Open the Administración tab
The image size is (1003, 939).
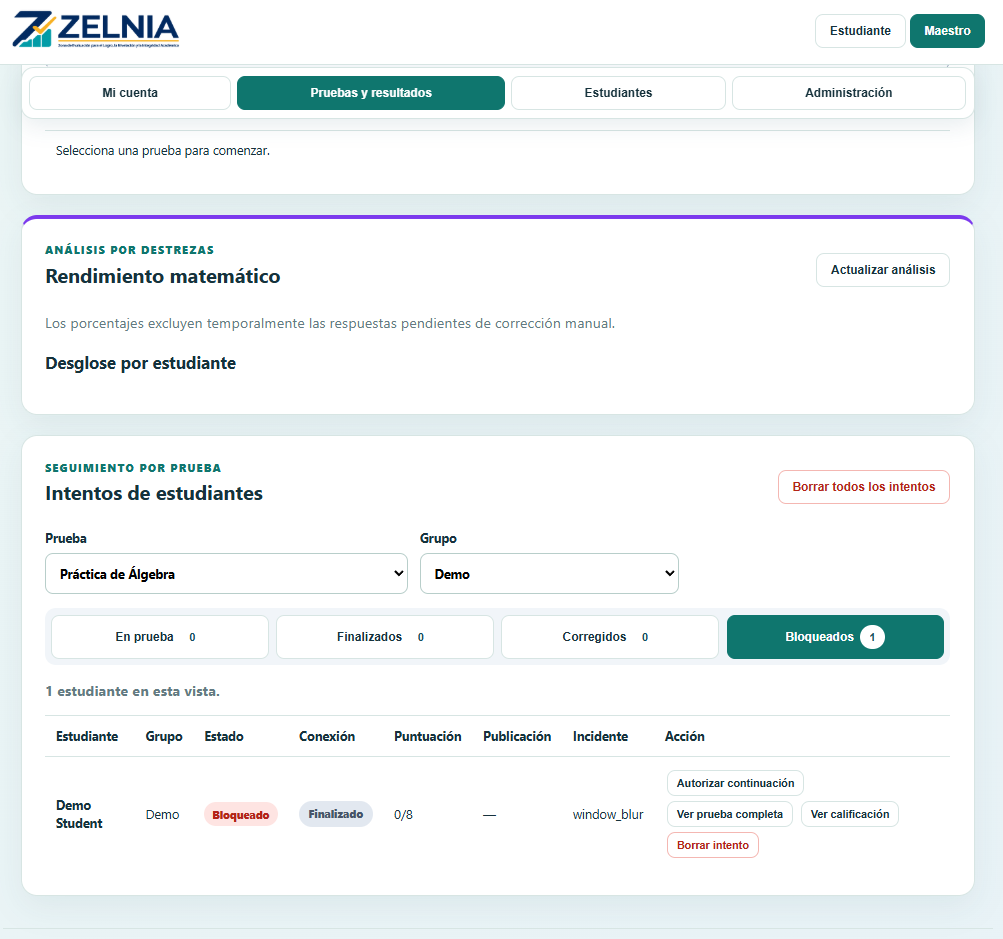click(x=848, y=93)
